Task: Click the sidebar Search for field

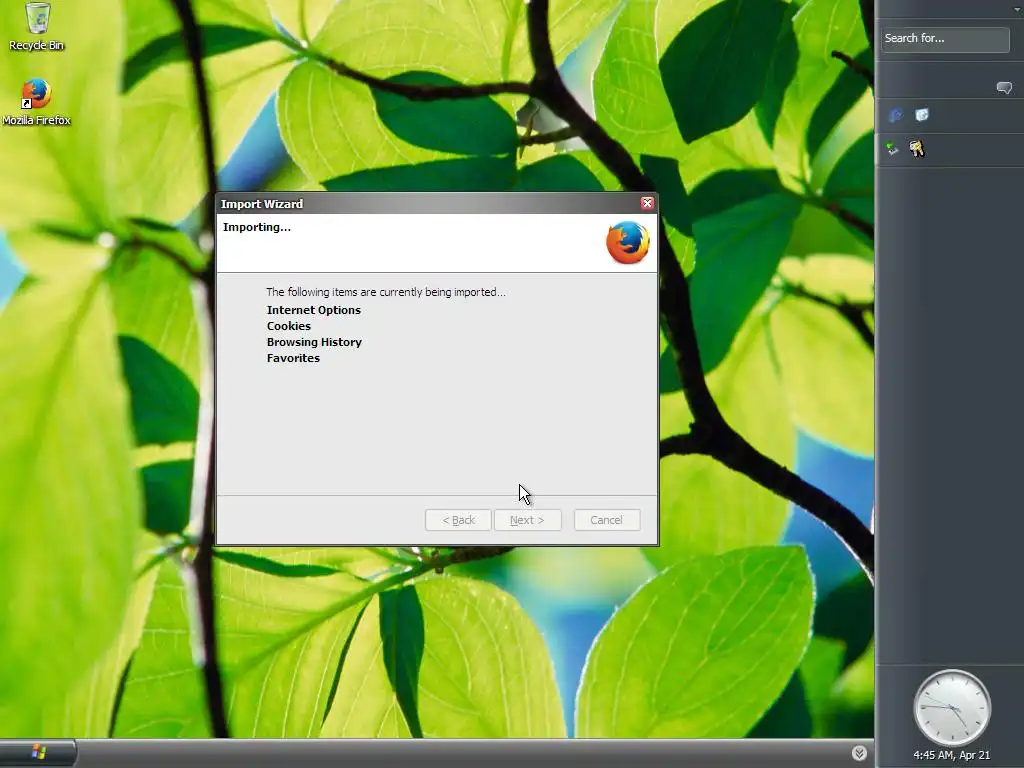Action: tap(944, 39)
